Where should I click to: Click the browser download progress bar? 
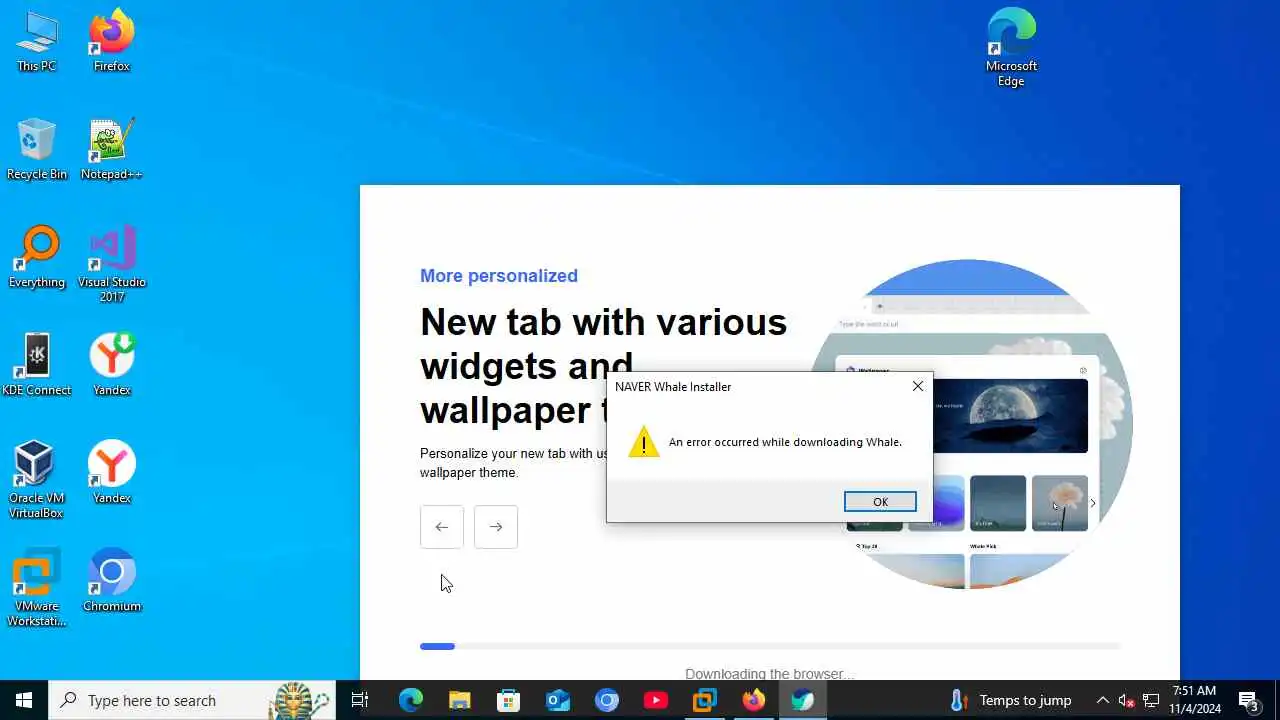(770, 647)
